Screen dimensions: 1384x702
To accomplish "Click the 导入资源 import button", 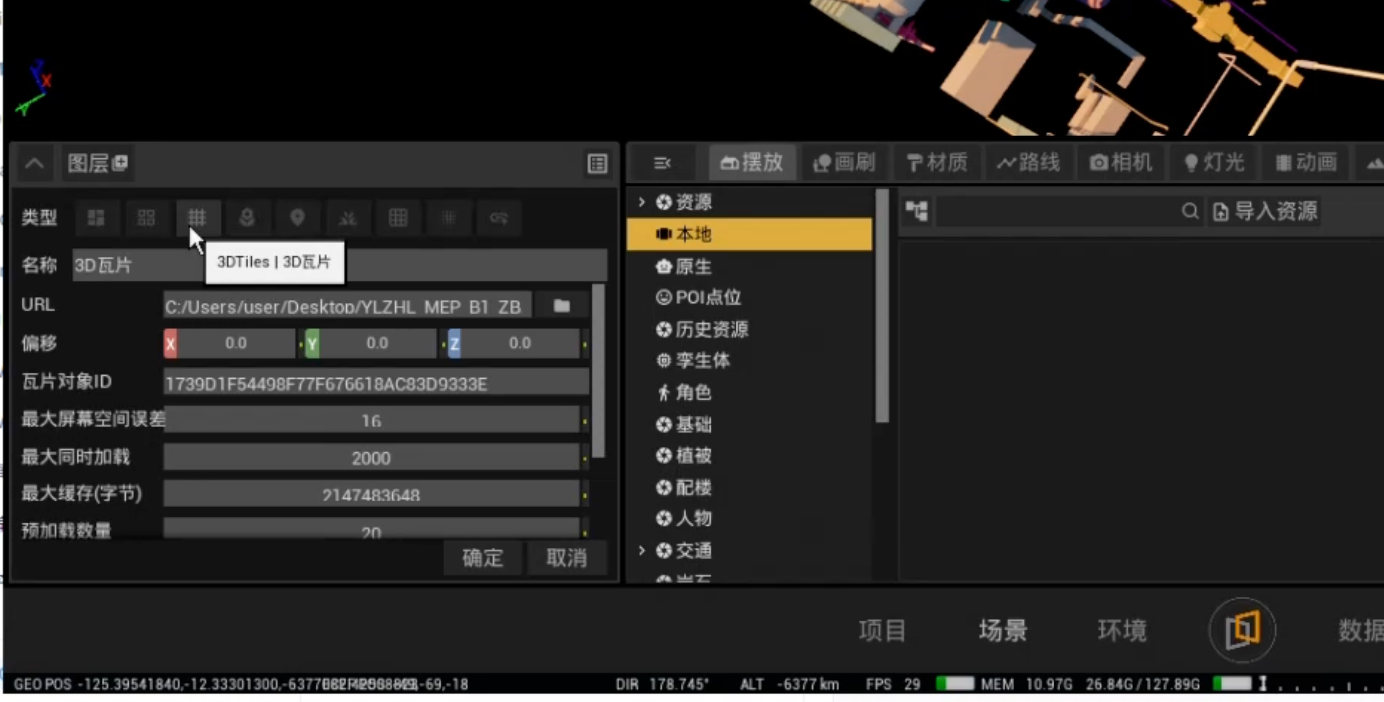I will pyautogui.click(x=1265, y=211).
